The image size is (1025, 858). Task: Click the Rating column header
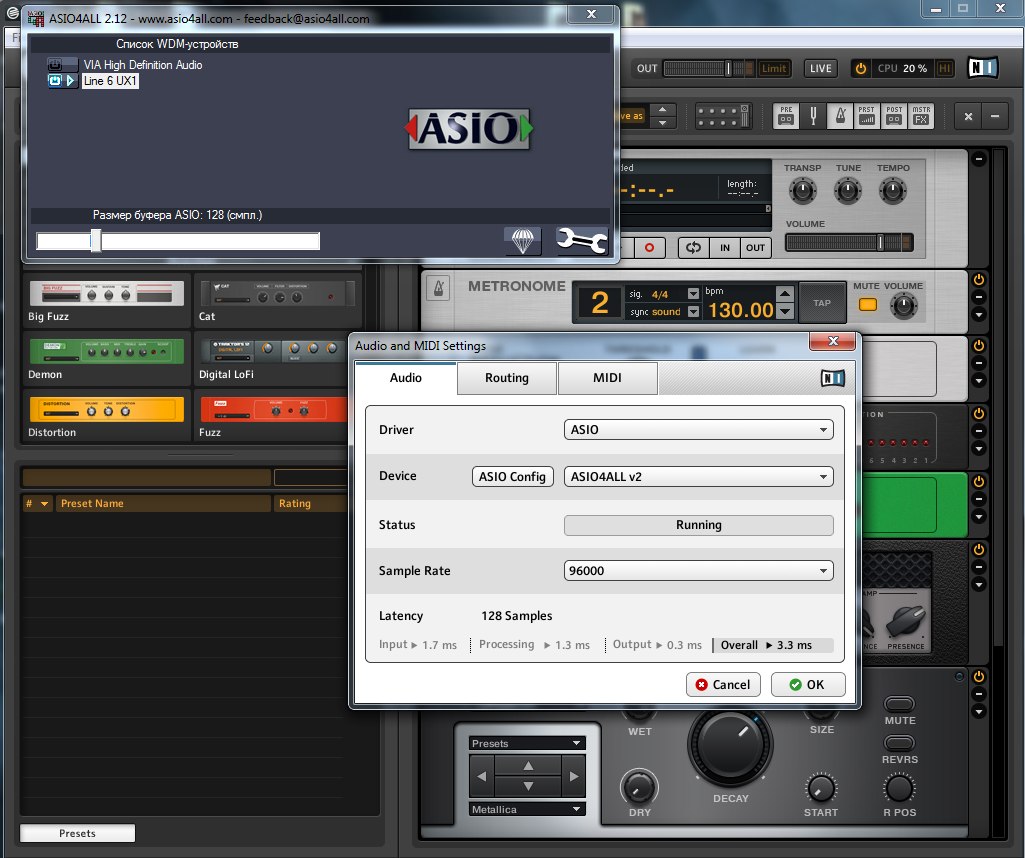(x=311, y=503)
